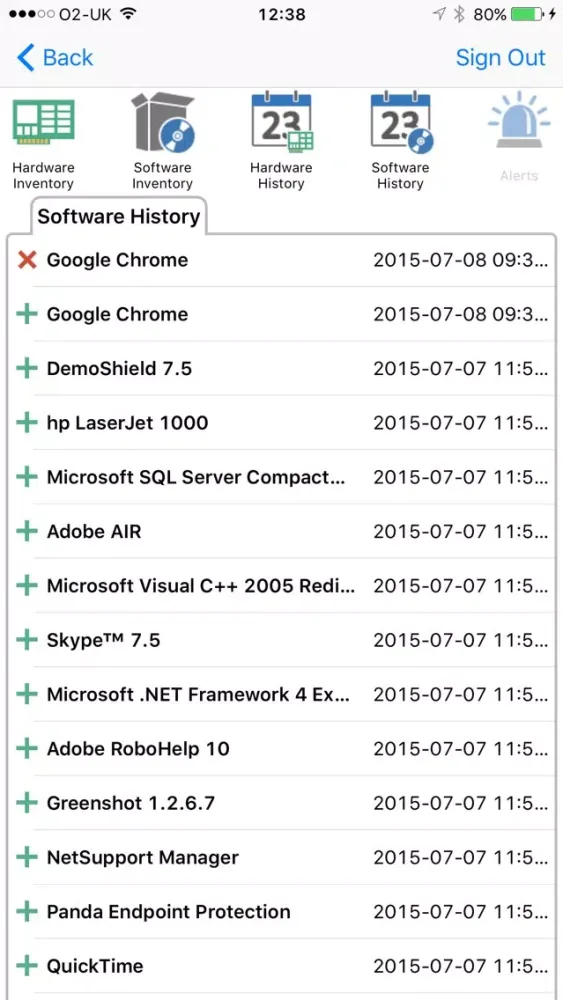
Task: Select the NetSupport Manager row
Action: [x=281, y=857]
